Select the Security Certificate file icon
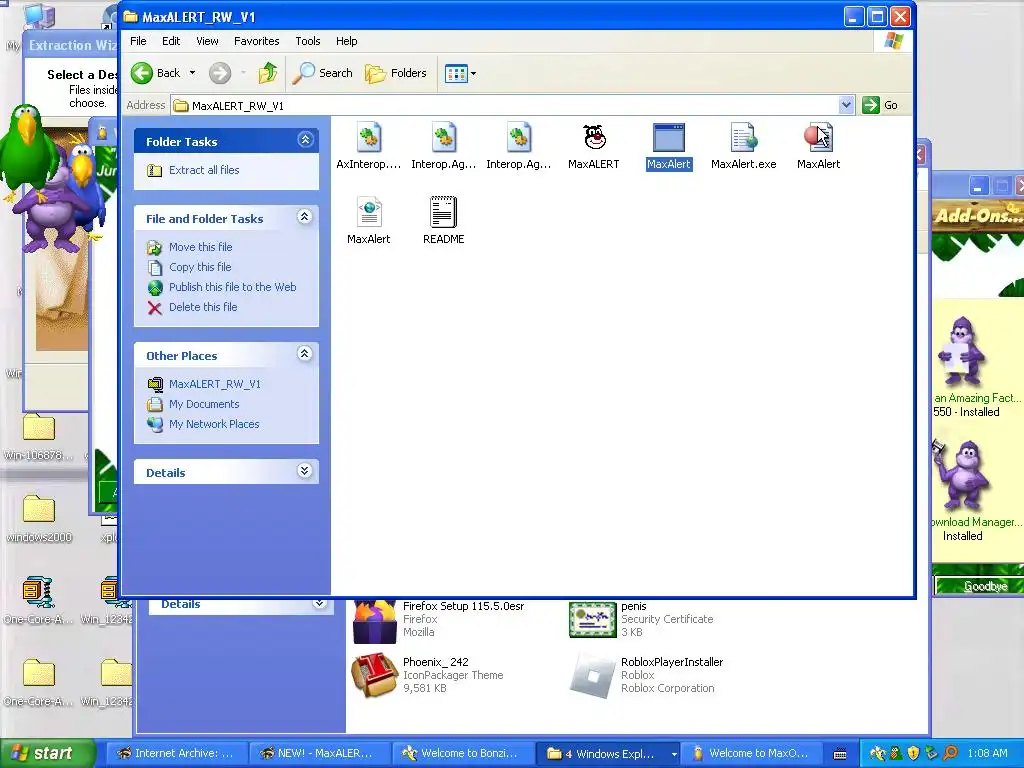The width and height of the screenshot is (1024, 768). (592, 619)
